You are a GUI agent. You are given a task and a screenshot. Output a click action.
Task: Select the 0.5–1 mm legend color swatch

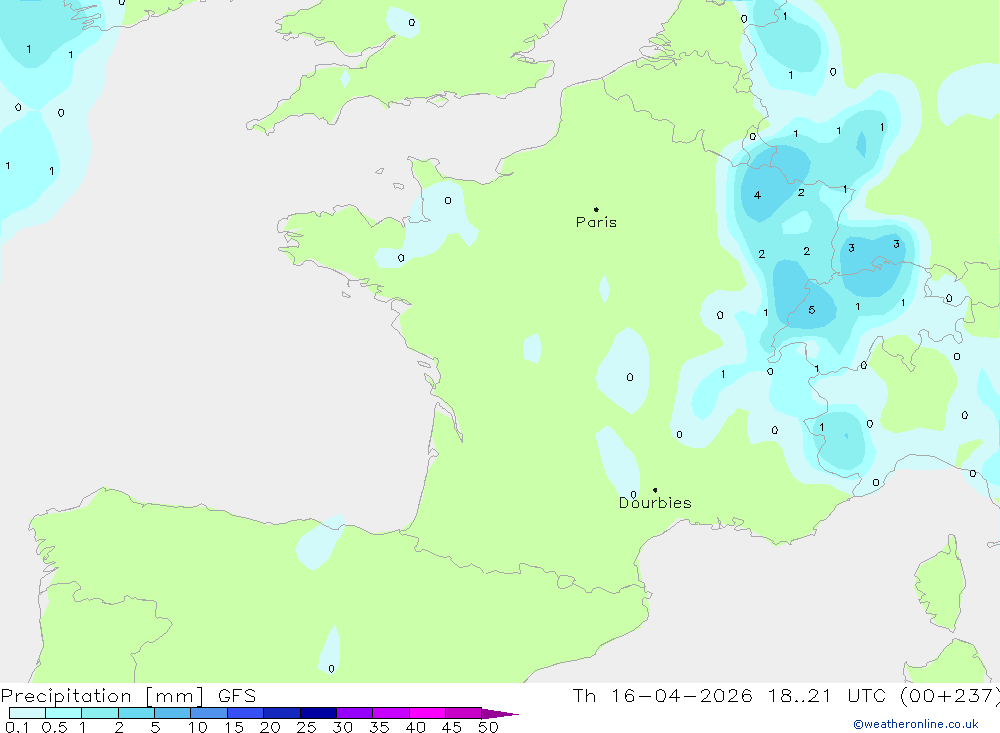coord(64,713)
